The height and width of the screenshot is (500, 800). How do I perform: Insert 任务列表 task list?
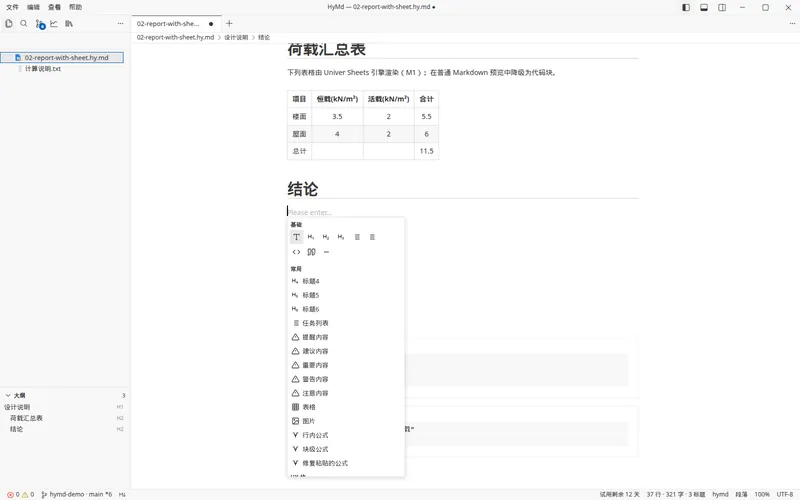[x=346, y=323]
